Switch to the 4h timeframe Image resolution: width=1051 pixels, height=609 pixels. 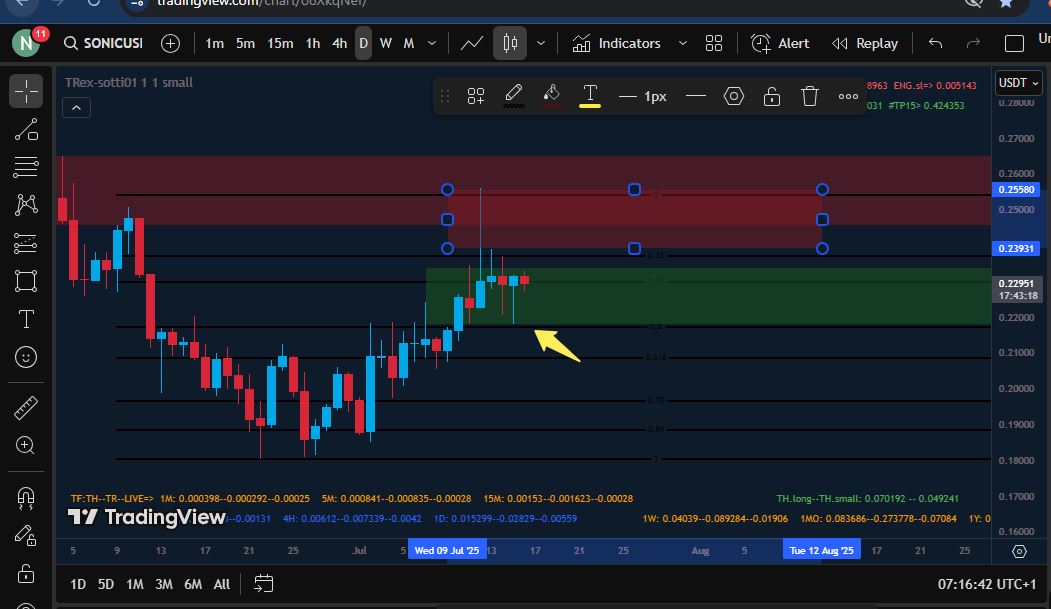pyautogui.click(x=340, y=44)
